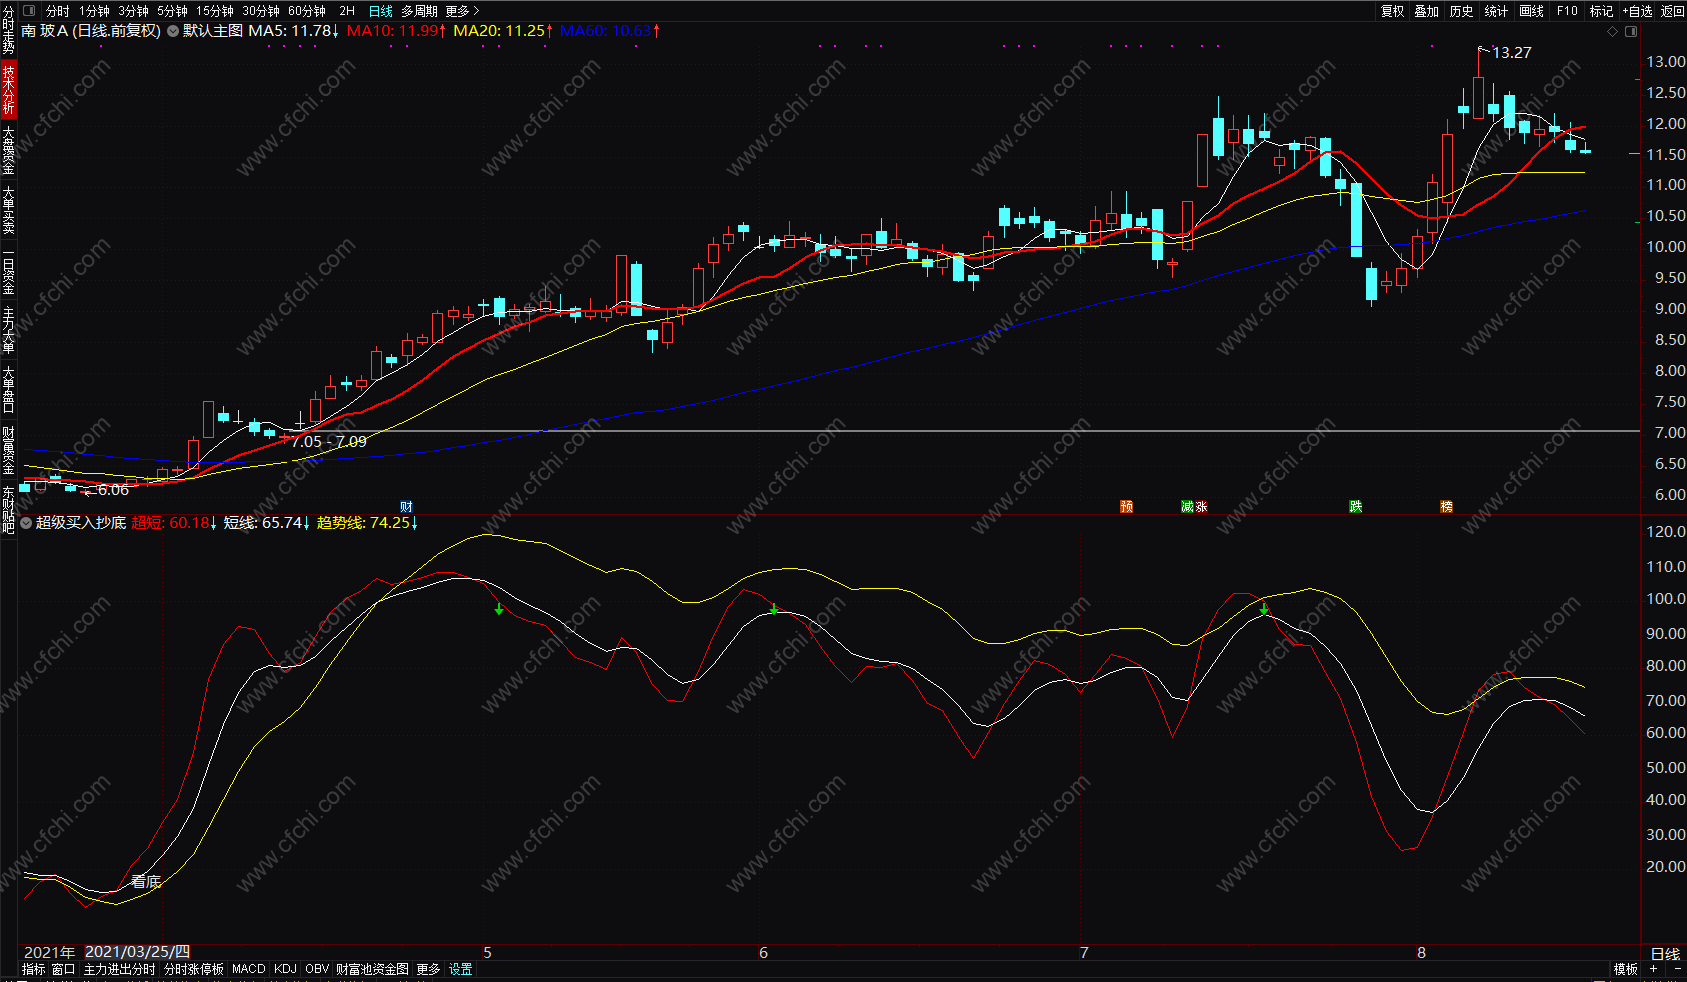Screen dimensions: 1687x982
Task: Select 技术分析 sidebar tab
Action: coord(8,90)
